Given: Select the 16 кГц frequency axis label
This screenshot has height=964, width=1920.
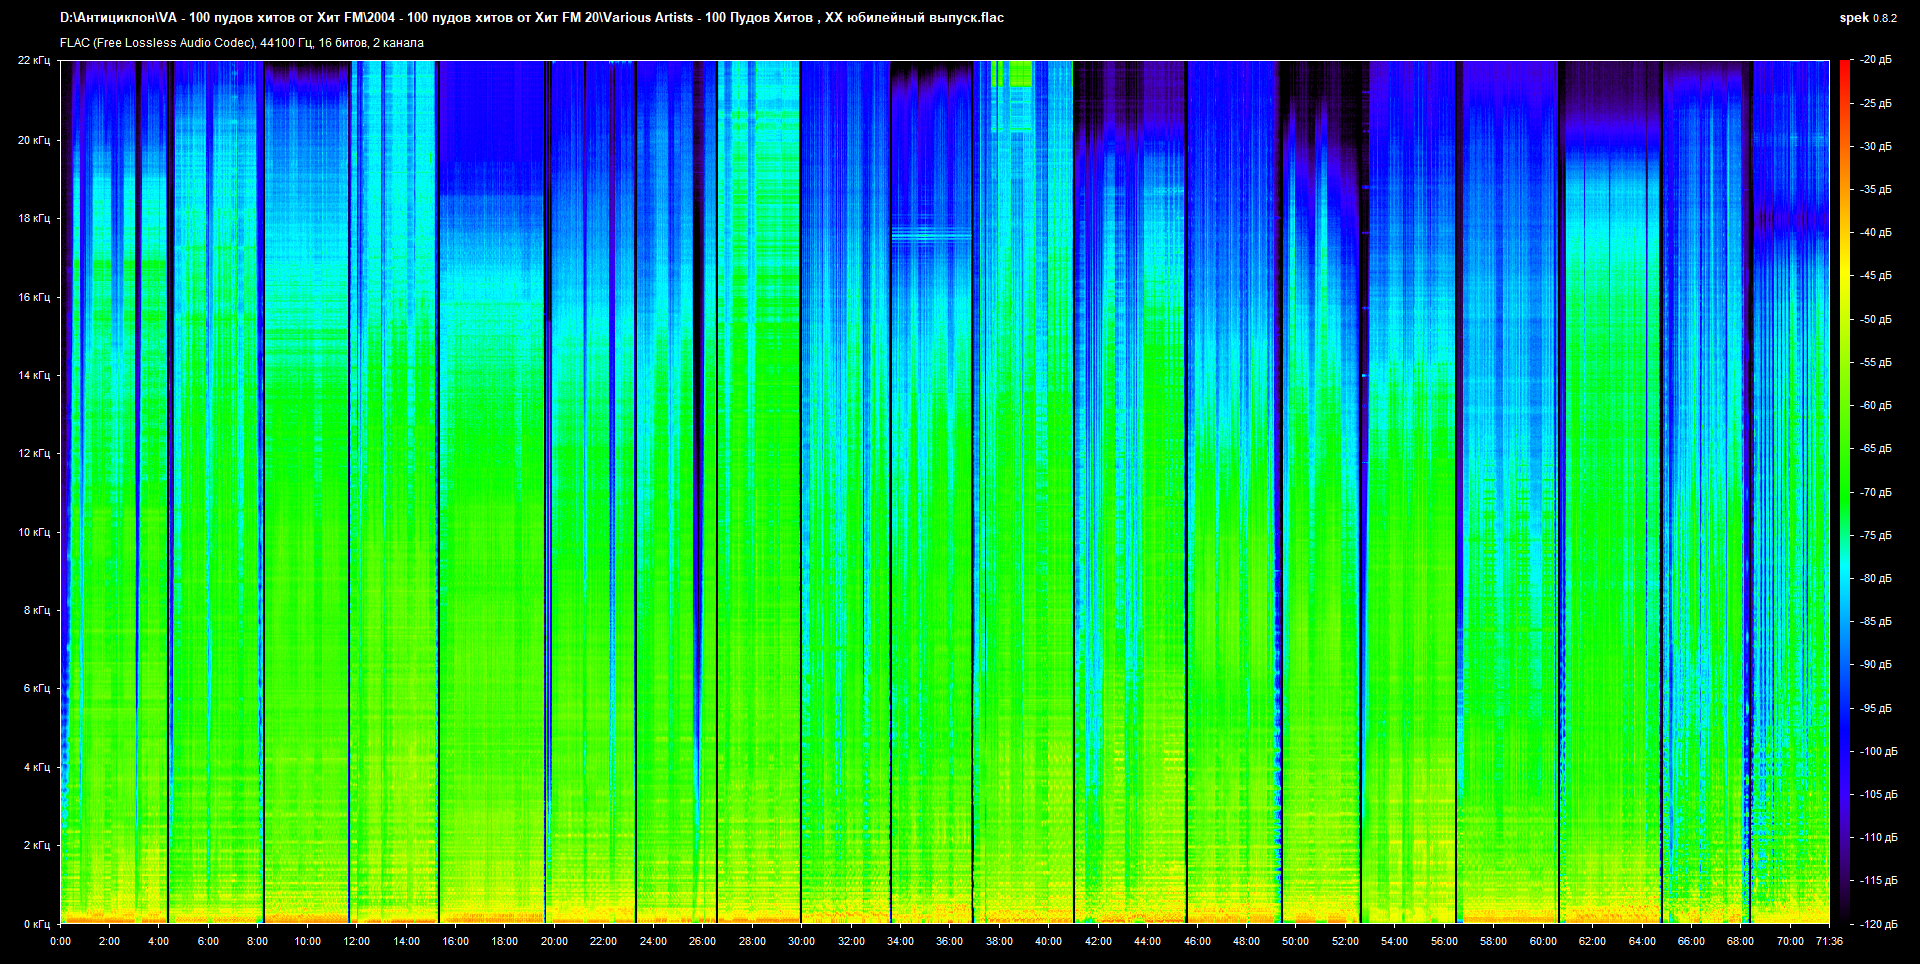Looking at the screenshot, I should pyautogui.click(x=33, y=297).
